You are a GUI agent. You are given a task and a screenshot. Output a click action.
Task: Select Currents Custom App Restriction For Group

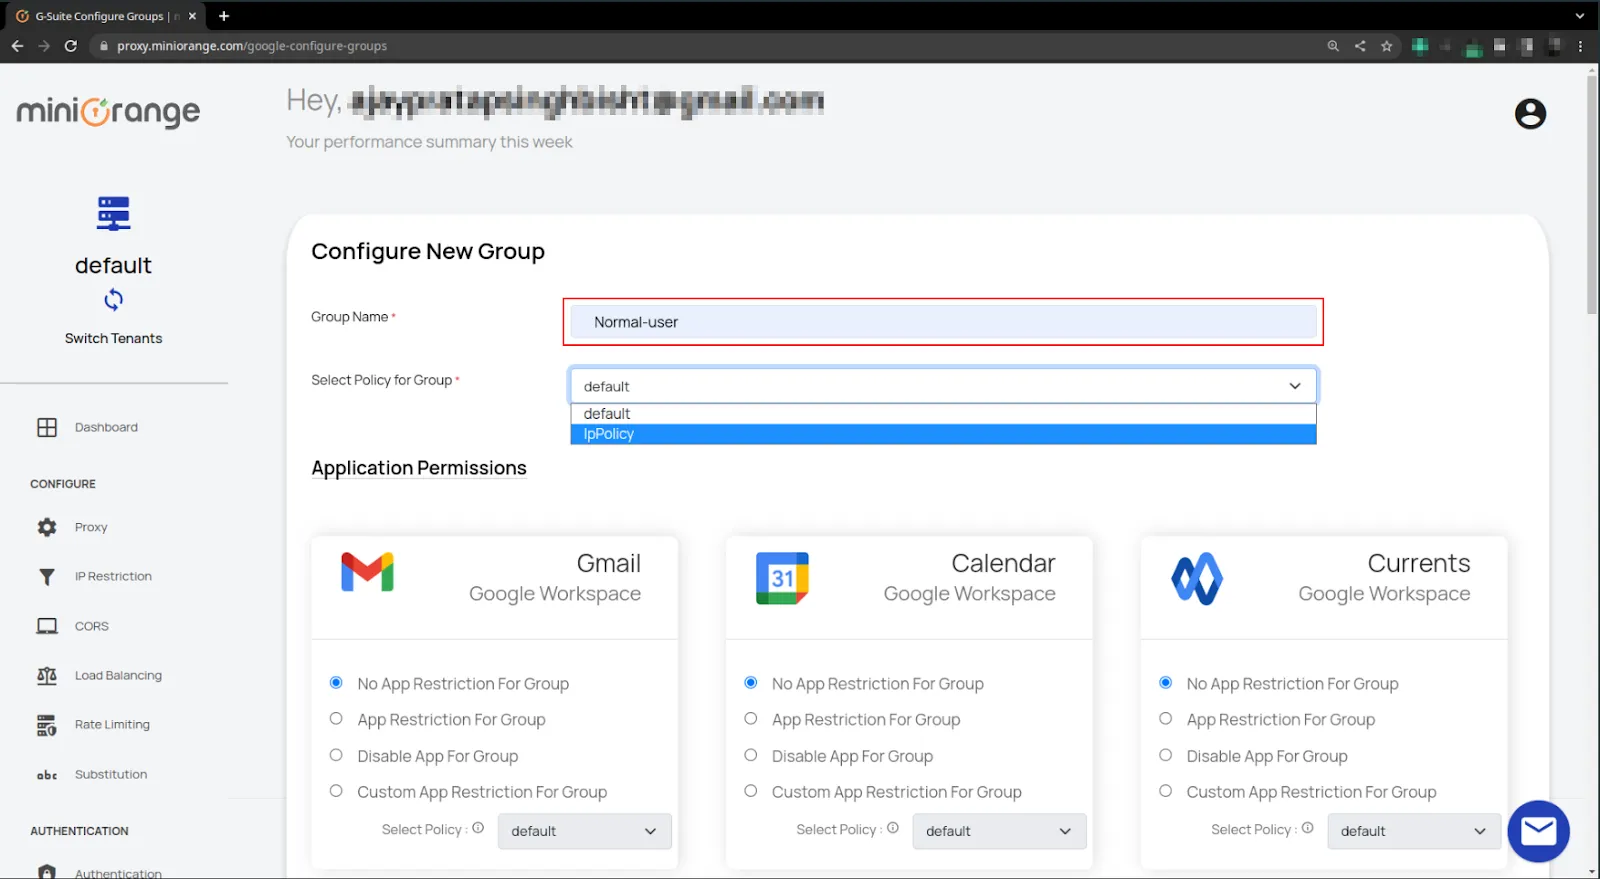[1166, 791]
